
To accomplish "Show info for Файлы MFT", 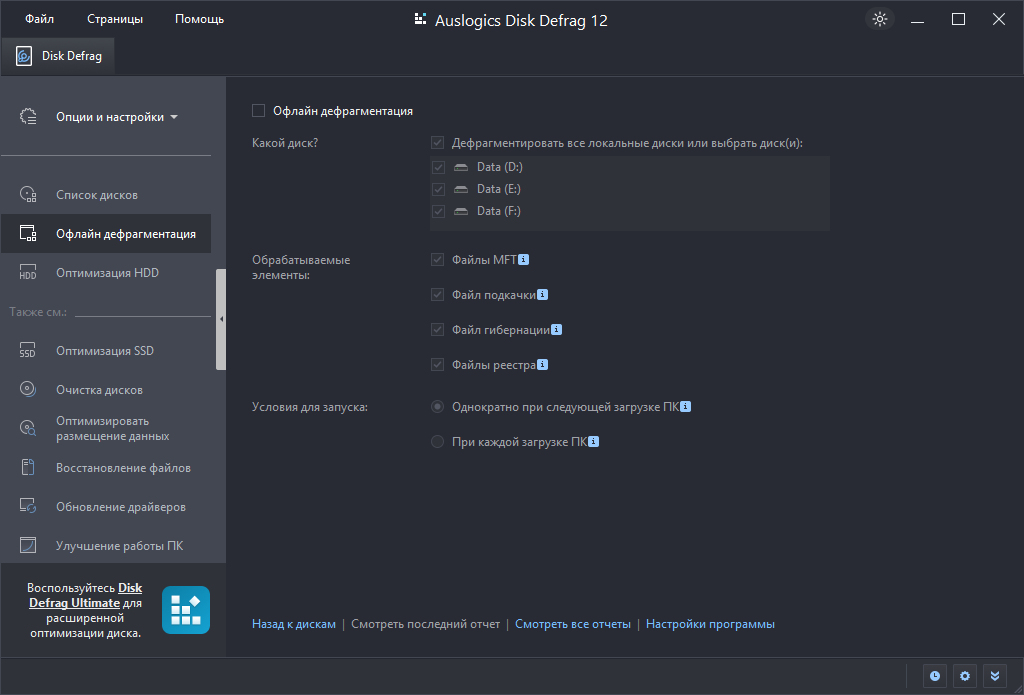I will [x=524, y=260].
